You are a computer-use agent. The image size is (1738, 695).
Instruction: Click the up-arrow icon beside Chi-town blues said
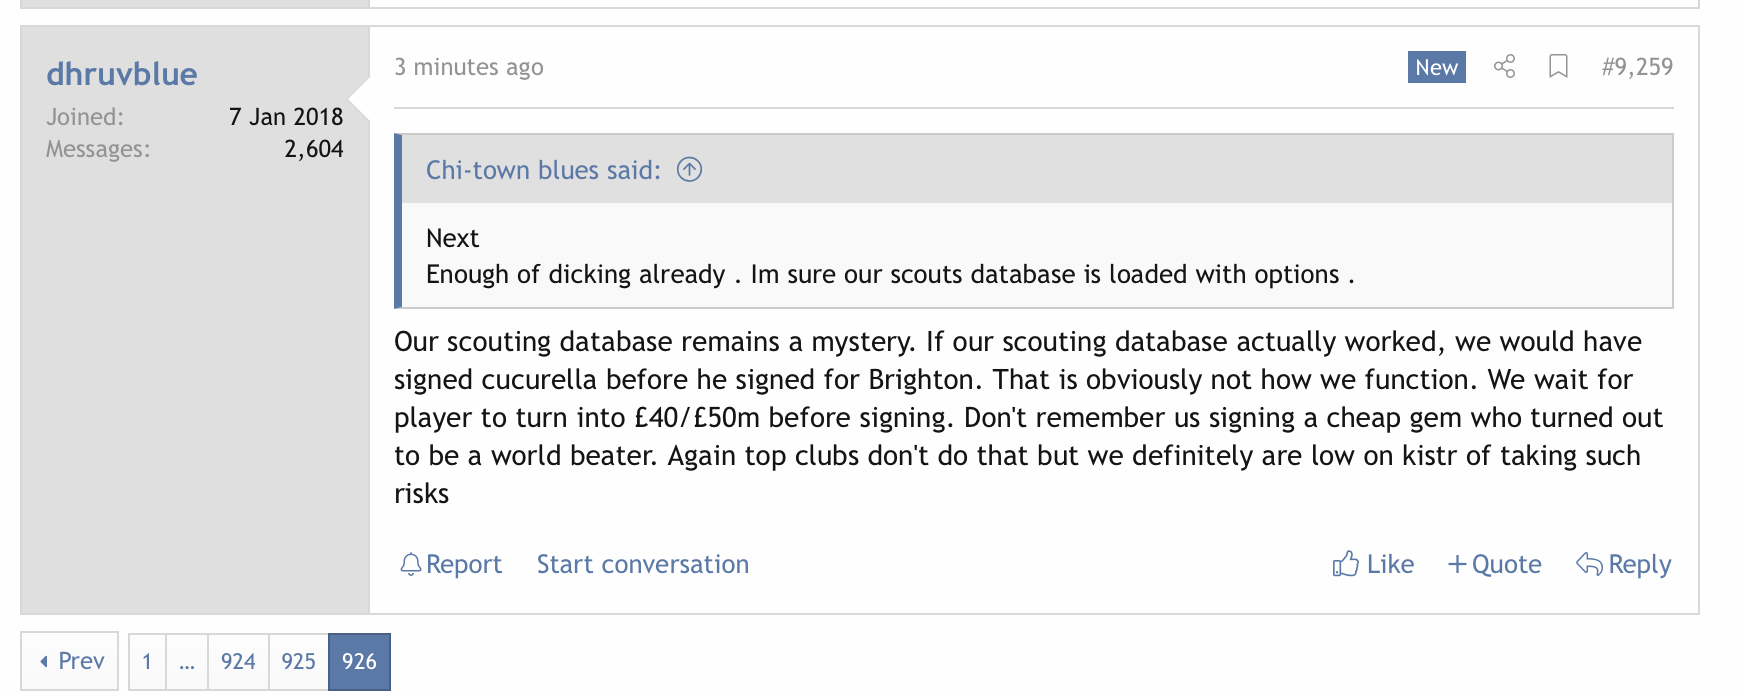[690, 170]
